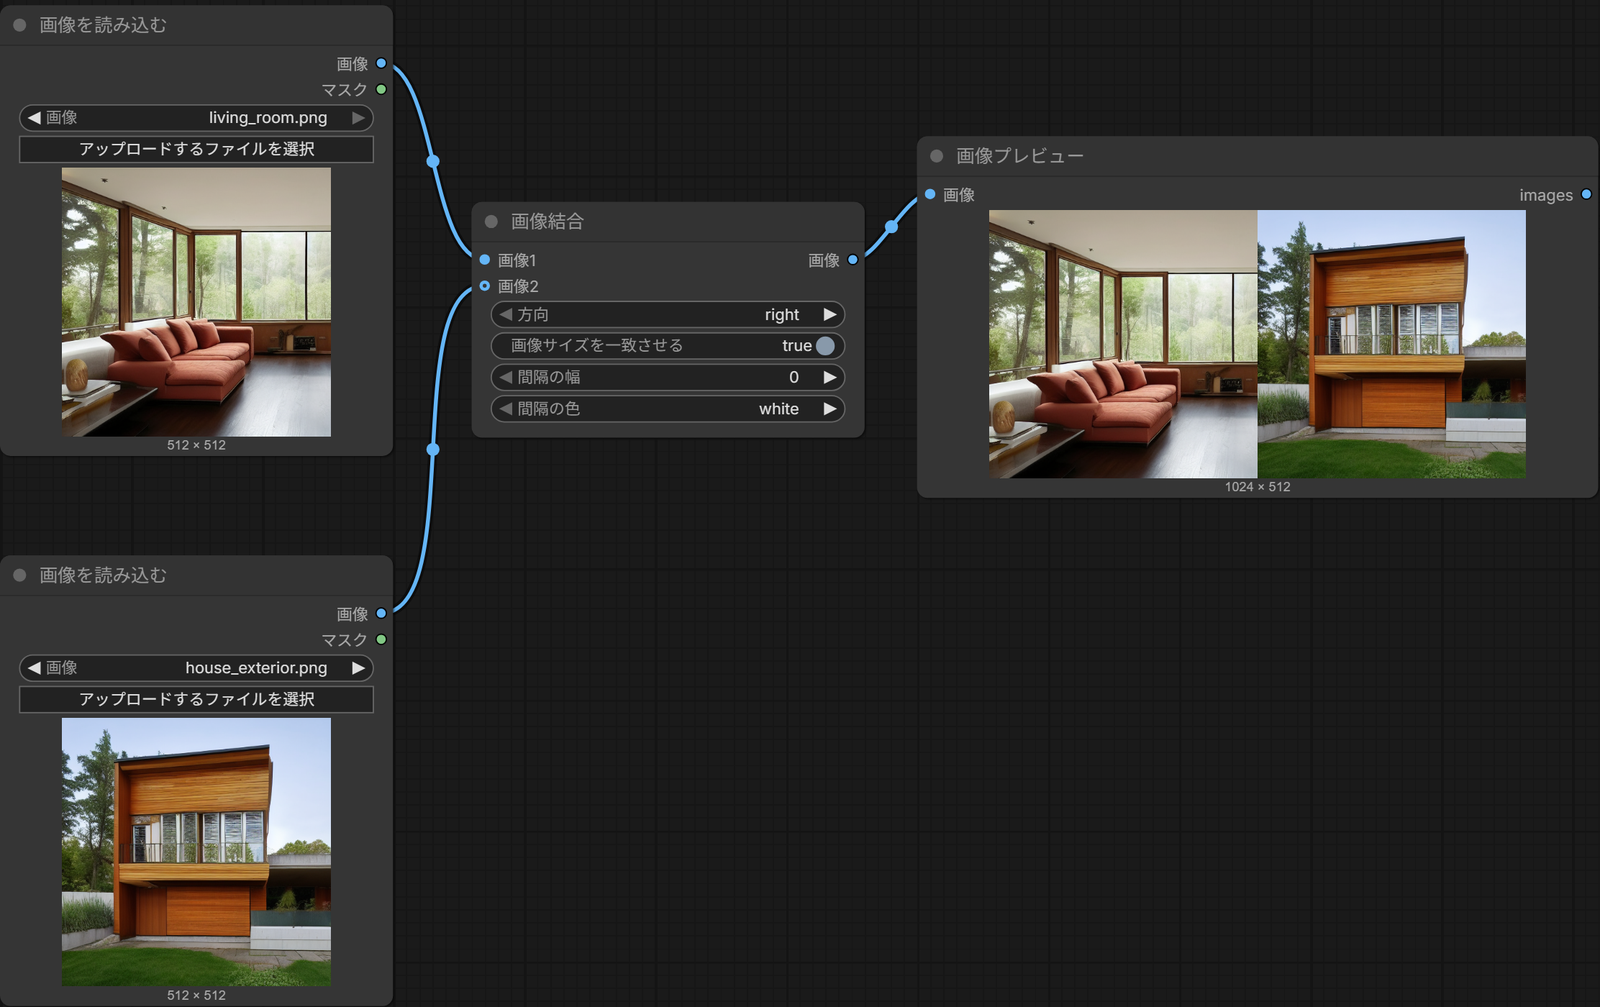Collapse the bottom 画像を読み込む node via its dot
Viewport: 1600px width, 1007px height.
click(19, 575)
